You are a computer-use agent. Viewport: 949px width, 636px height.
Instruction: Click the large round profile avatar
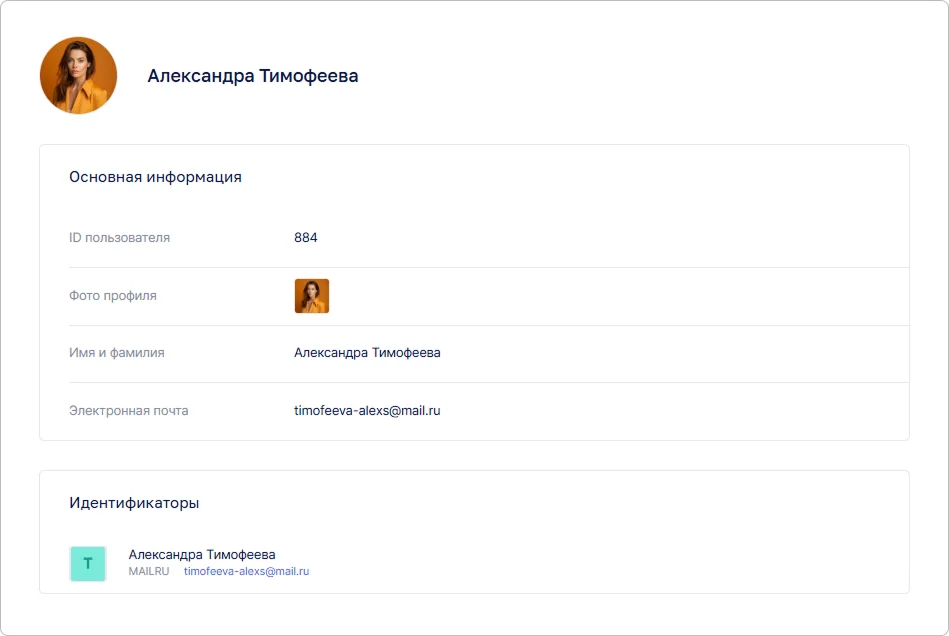(78, 76)
